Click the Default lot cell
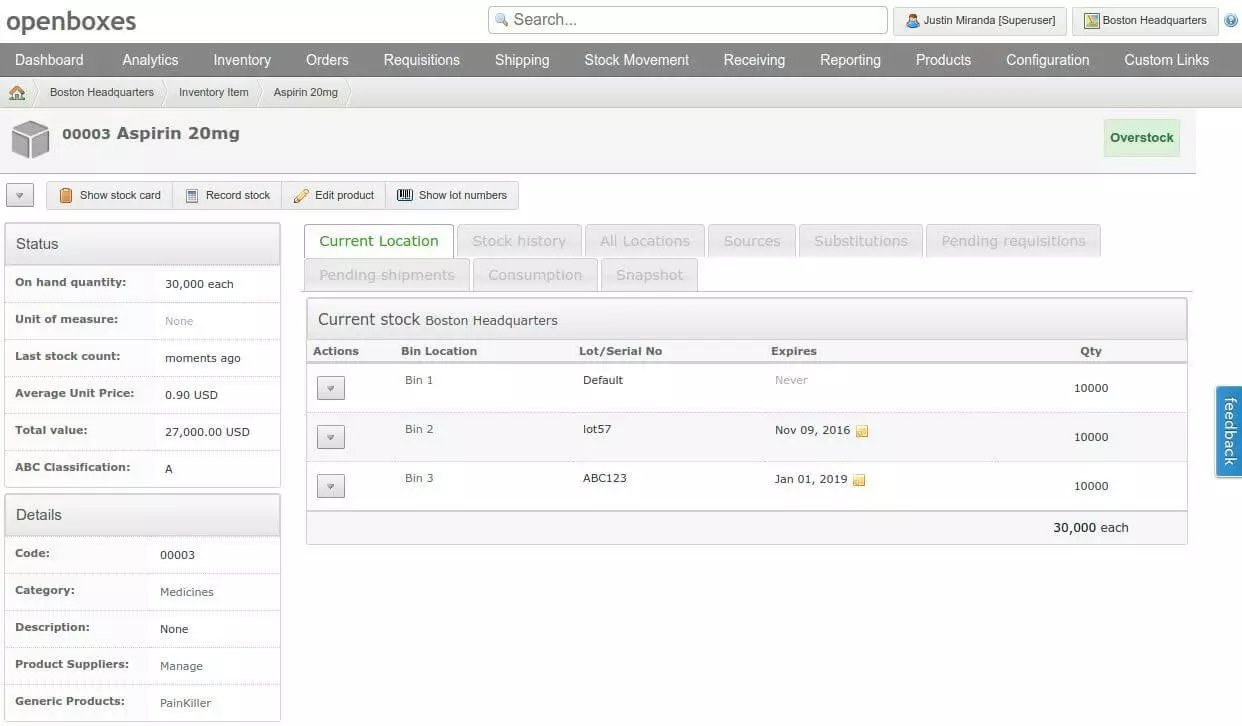This screenshot has height=726, width=1242. tap(603, 380)
